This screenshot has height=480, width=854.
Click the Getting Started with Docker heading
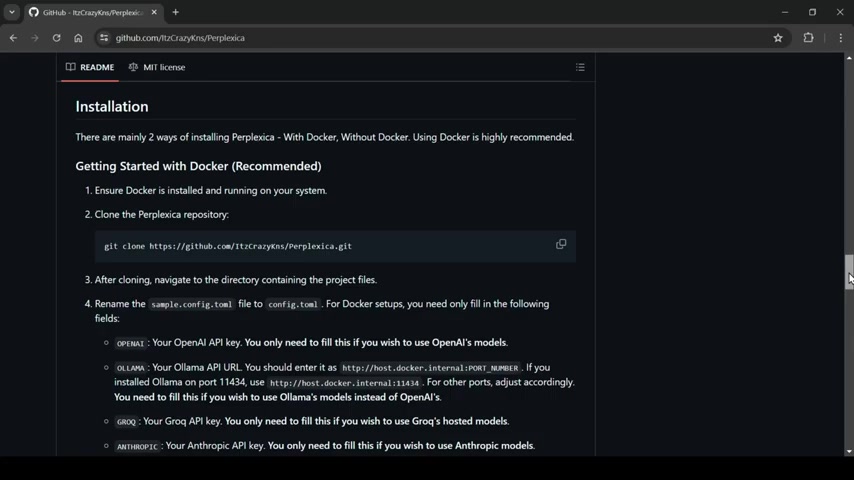tap(198, 166)
